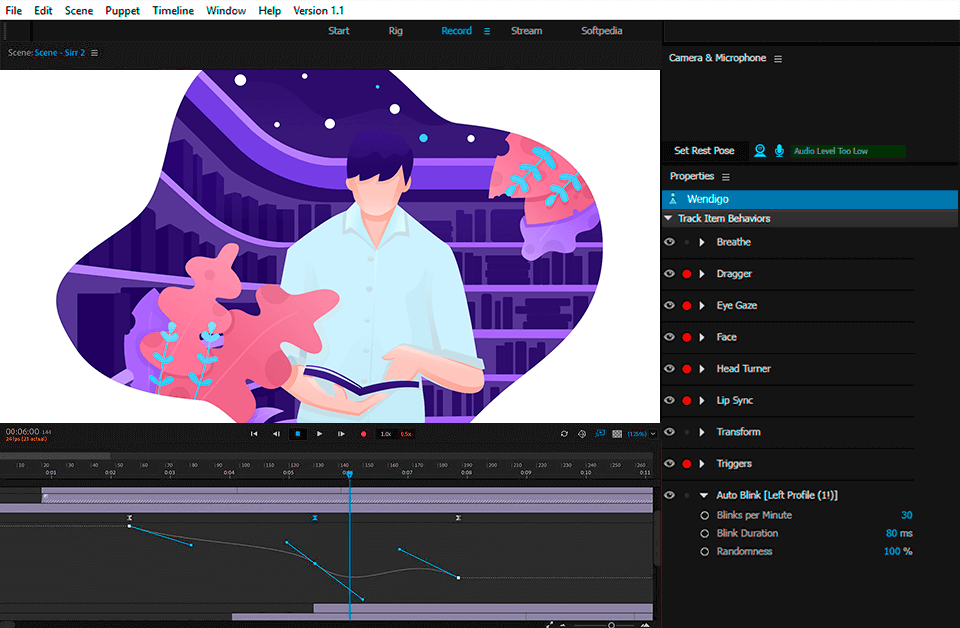Image resolution: width=960 pixels, height=628 pixels.
Task: Set playback speed to 0.5x
Action: [x=405, y=434]
